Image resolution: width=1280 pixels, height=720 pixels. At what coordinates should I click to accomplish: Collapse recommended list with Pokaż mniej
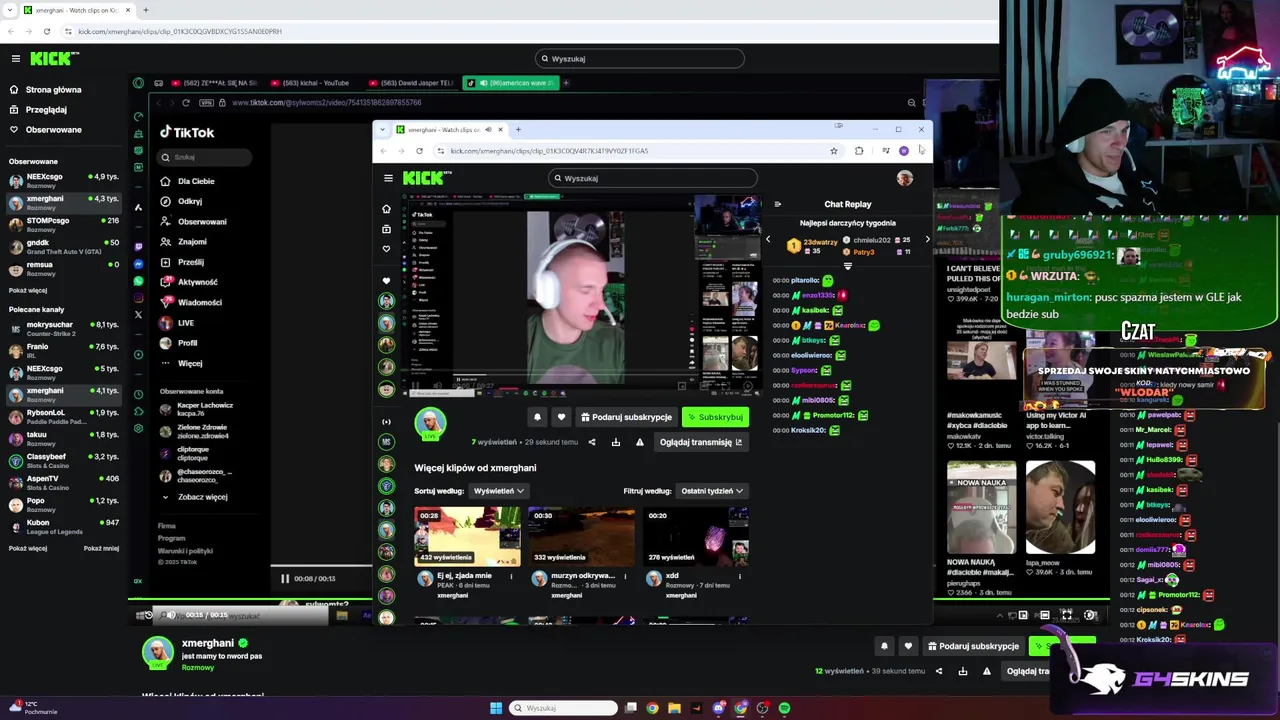click(101, 548)
